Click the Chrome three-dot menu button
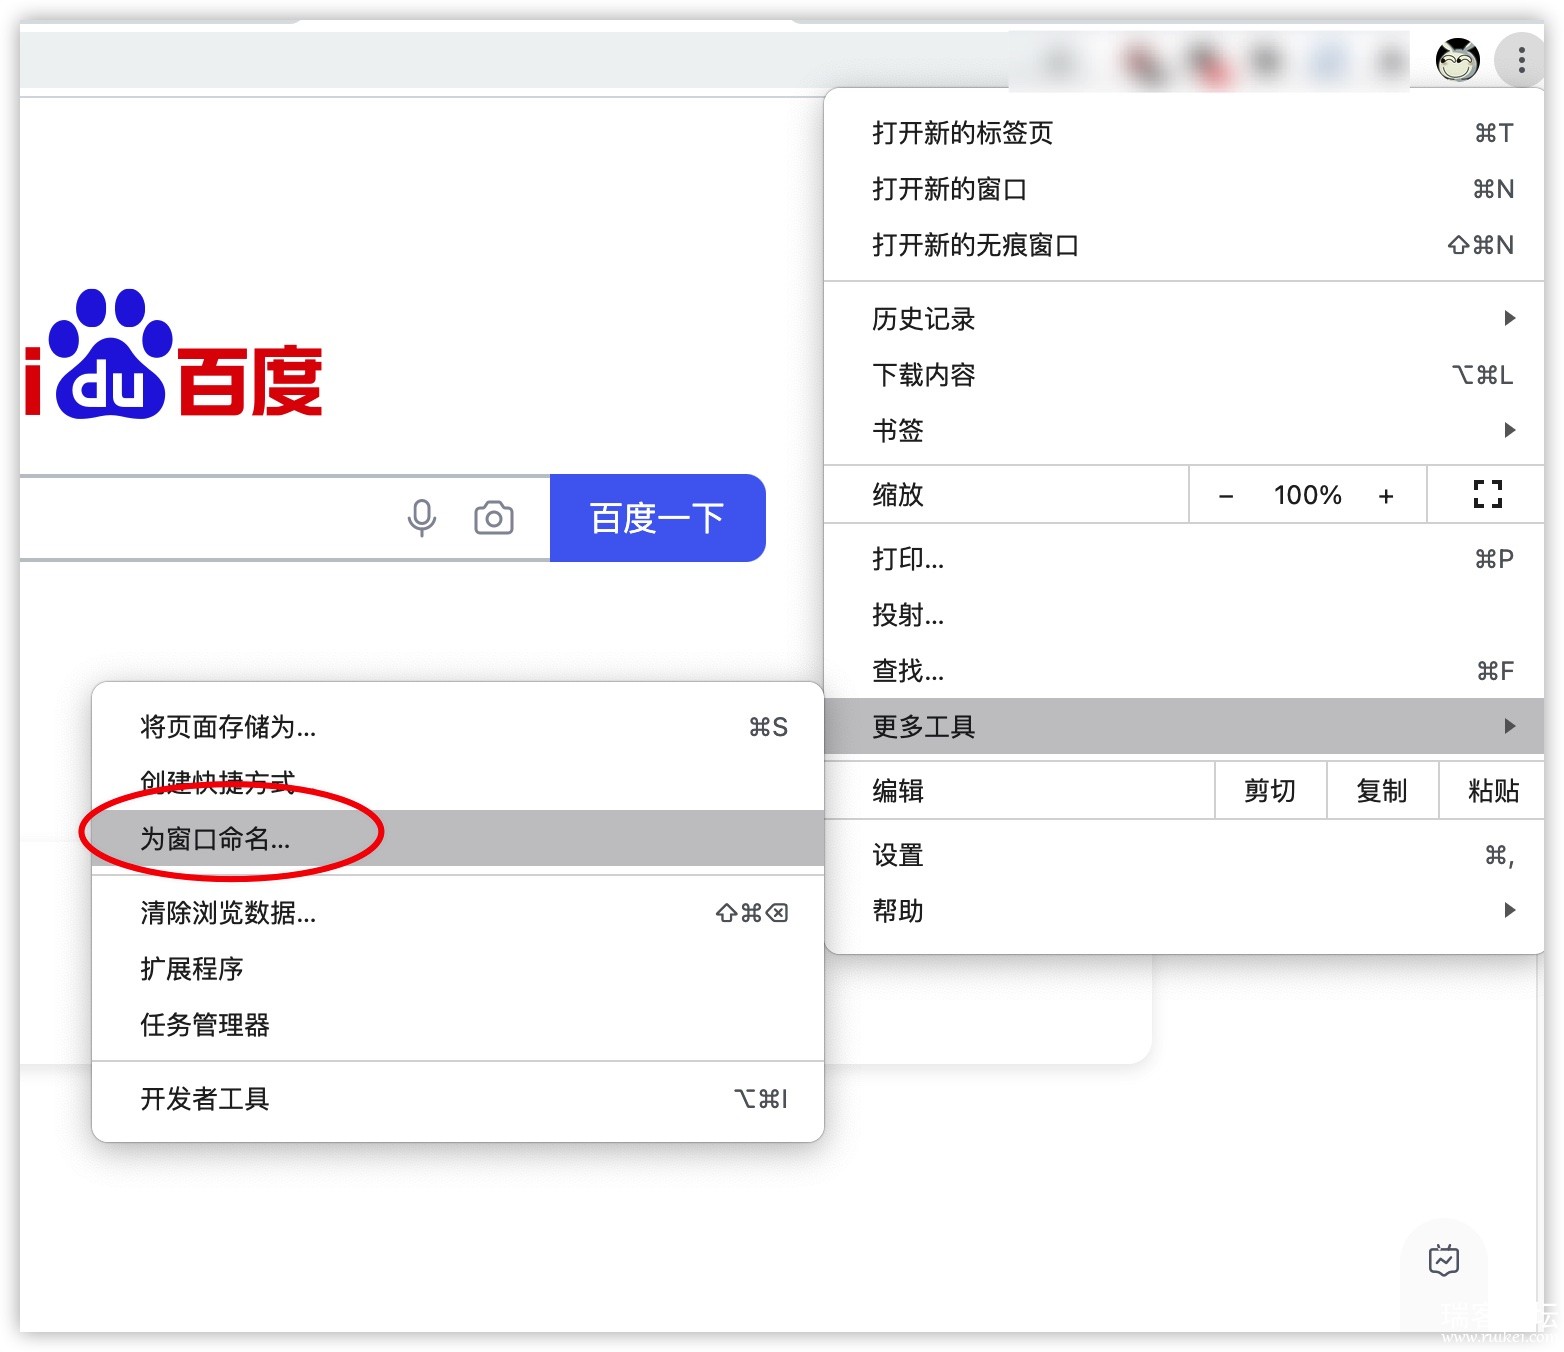1564x1352 pixels. [x=1521, y=60]
